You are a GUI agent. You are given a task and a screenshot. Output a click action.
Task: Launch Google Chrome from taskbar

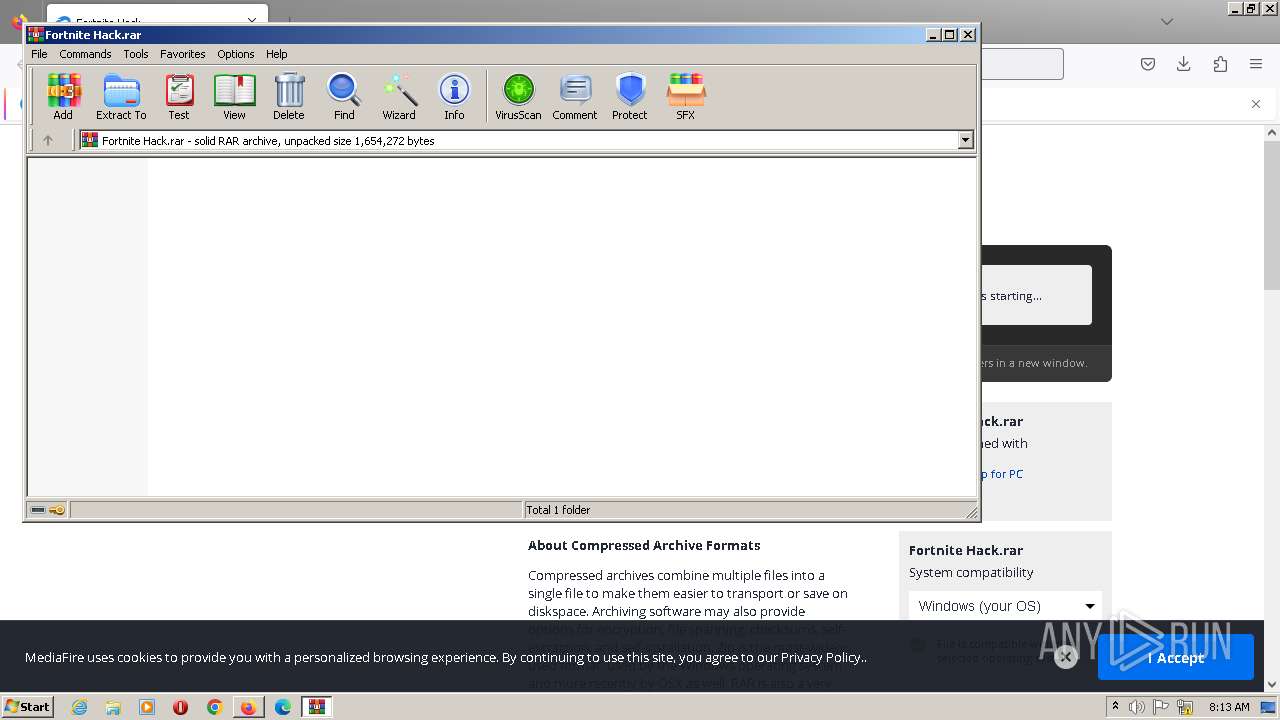click(x=215, y=707)
